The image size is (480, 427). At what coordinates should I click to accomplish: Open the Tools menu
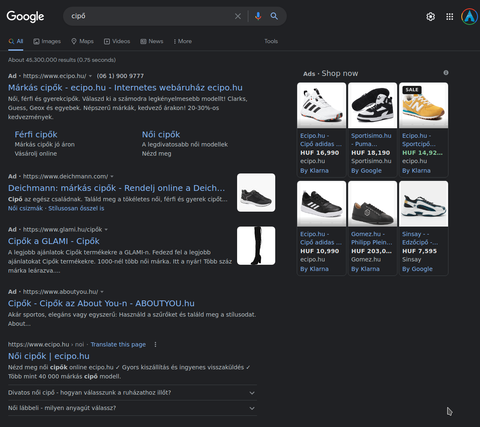pos(271,41)
